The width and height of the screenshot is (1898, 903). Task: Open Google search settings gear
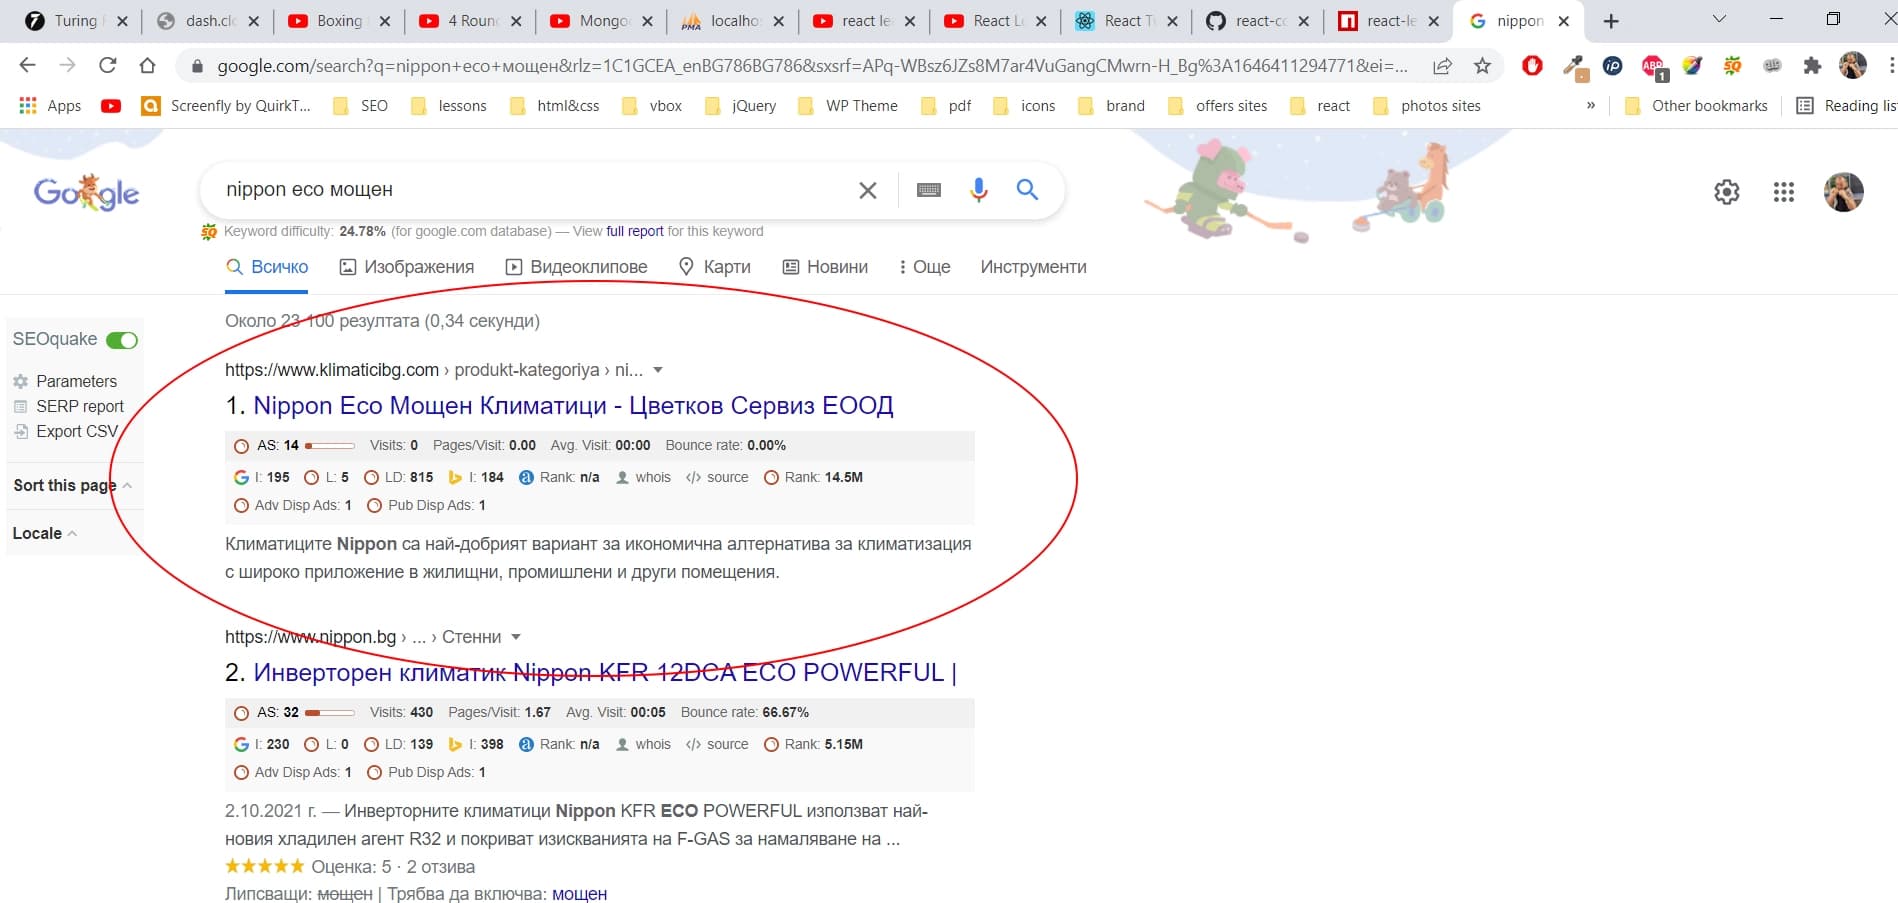click(x=1727, y=192)
